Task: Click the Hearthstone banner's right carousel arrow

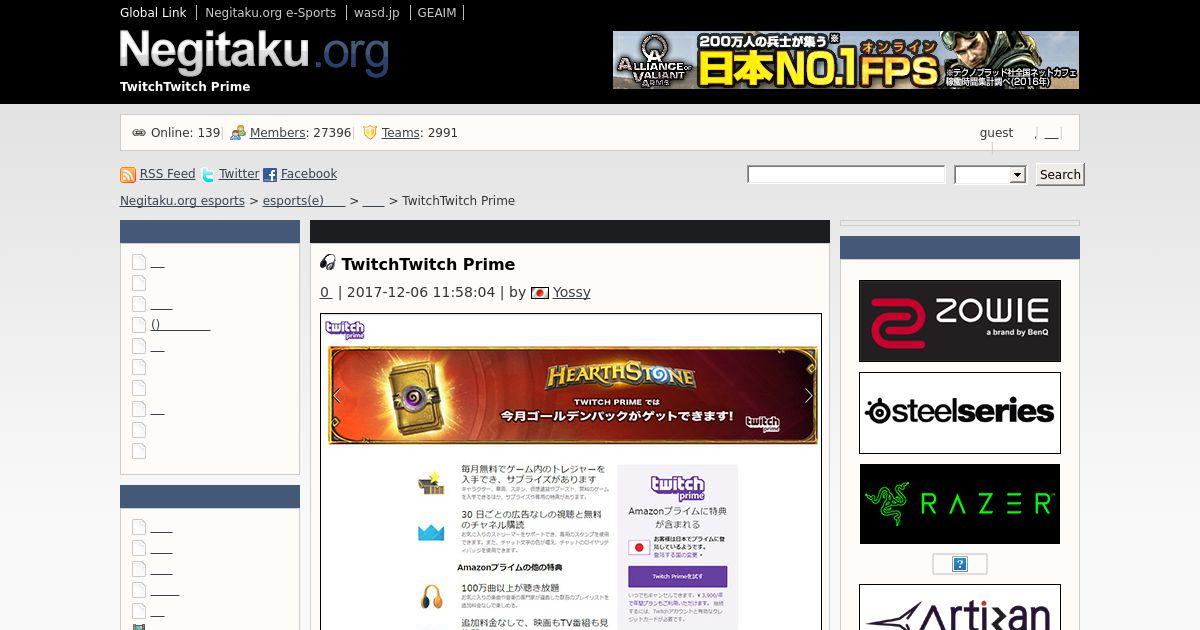Action: pos(808,396)
